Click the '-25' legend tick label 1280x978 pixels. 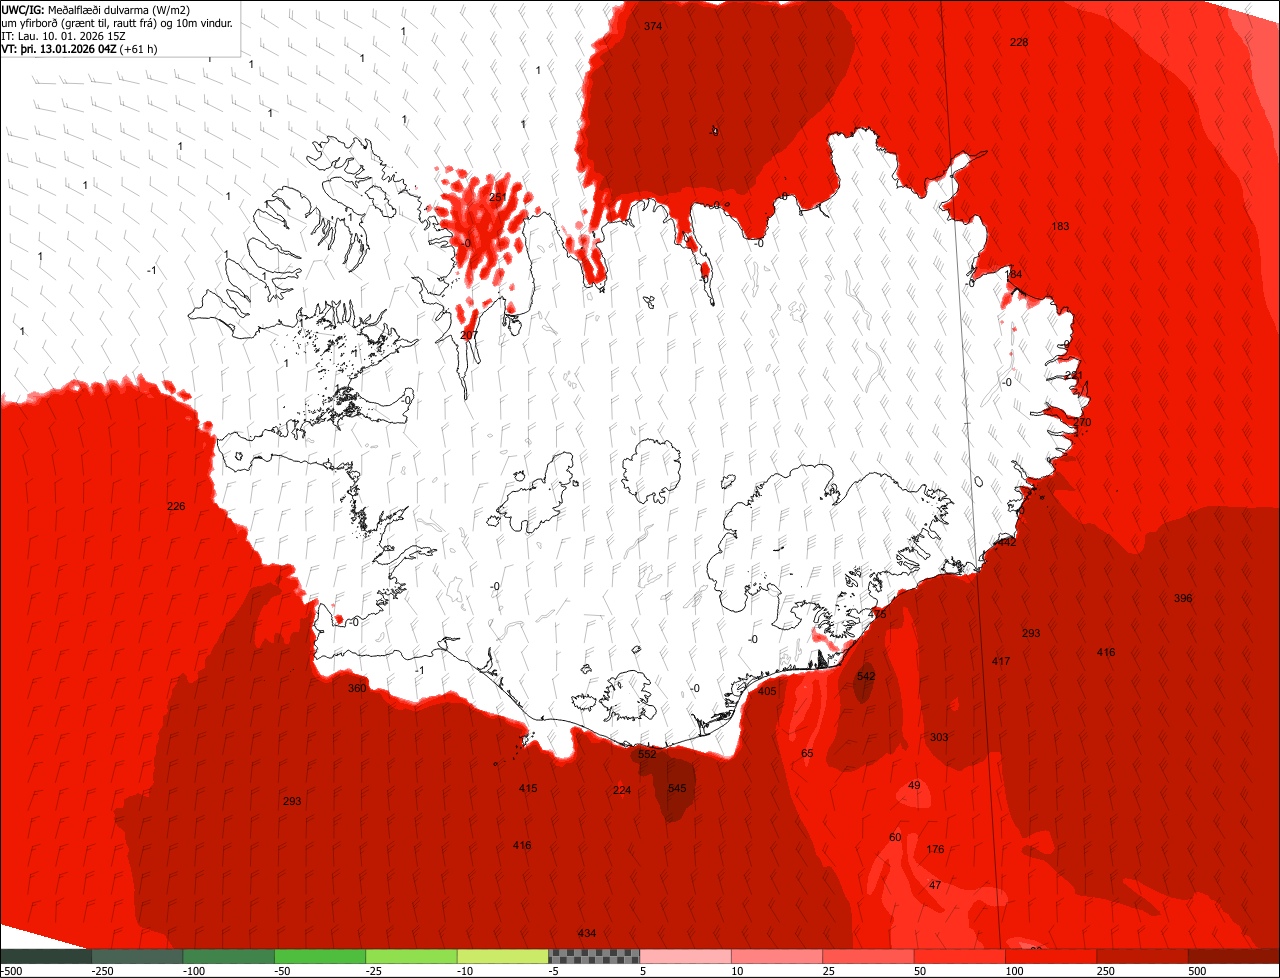[x=375, y=971]
